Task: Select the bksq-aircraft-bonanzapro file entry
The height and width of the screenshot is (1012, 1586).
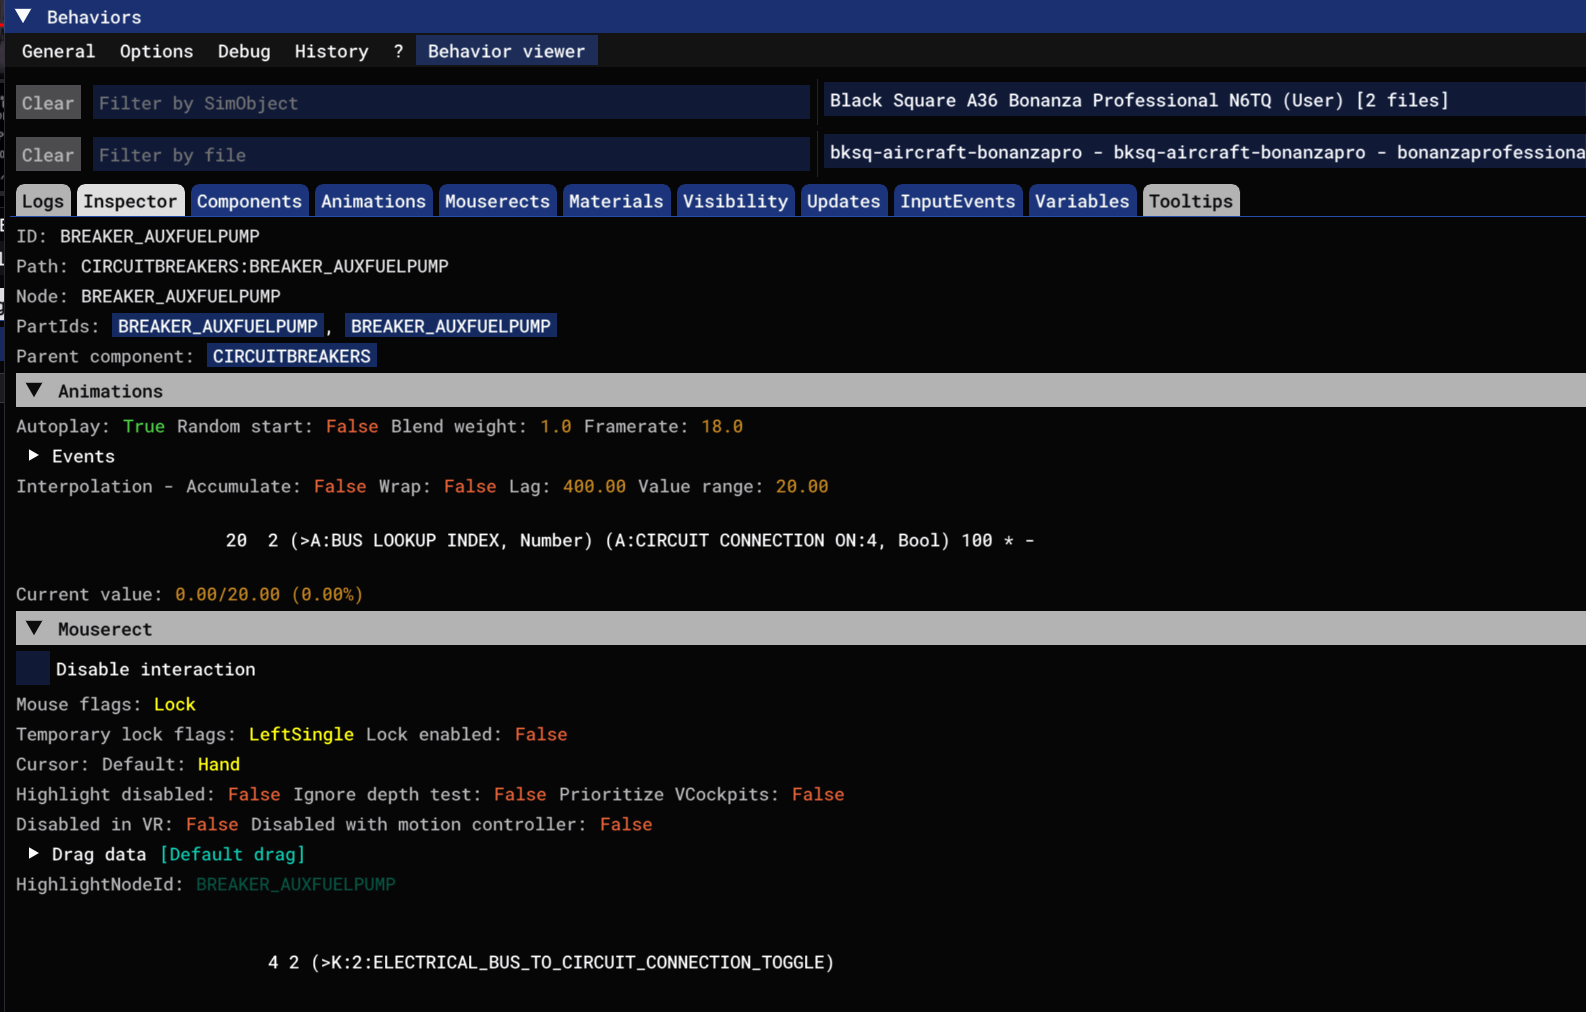Action: 1204,152
